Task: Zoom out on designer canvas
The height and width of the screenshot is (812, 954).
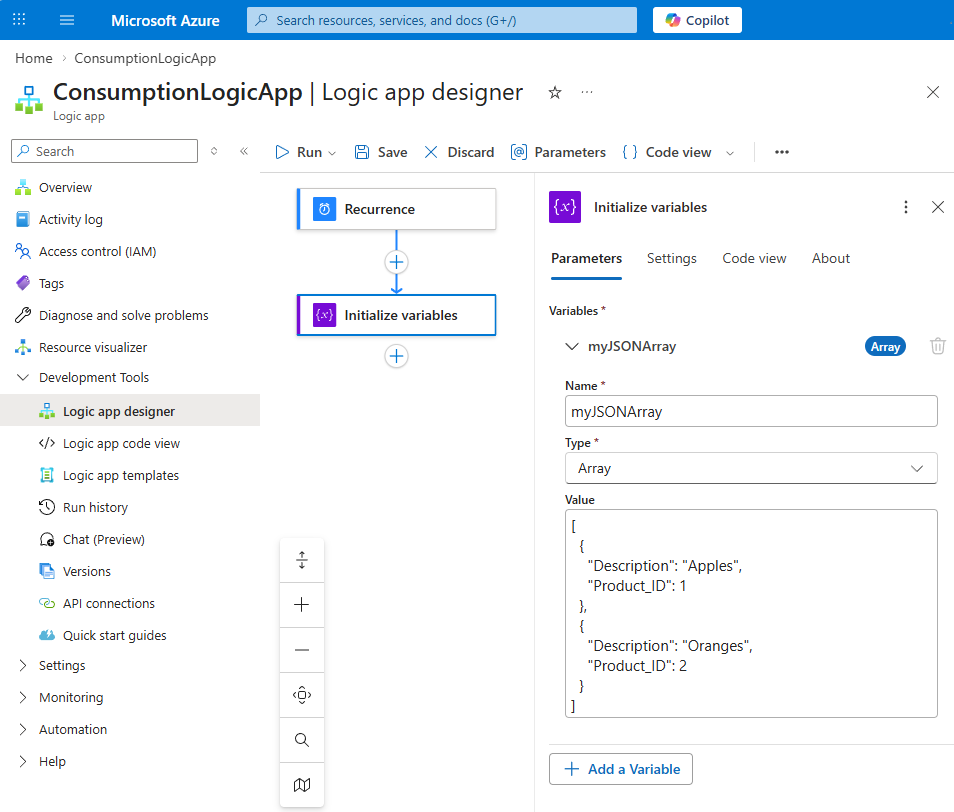Action: [x=302, y=650]
